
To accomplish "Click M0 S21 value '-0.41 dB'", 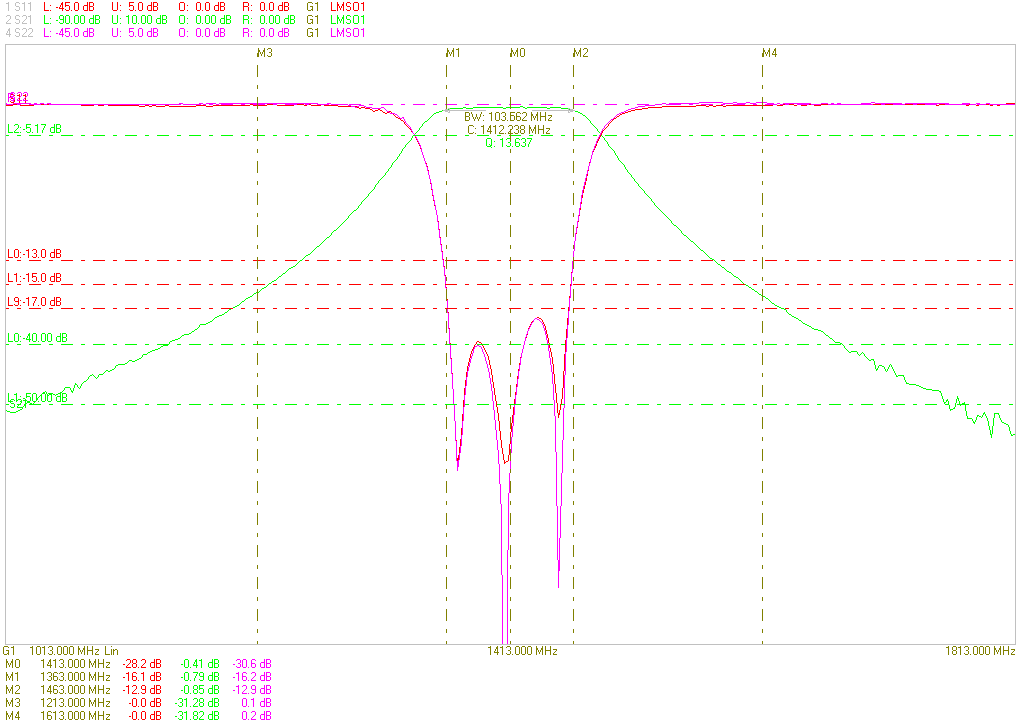I will tap(200, 664).
